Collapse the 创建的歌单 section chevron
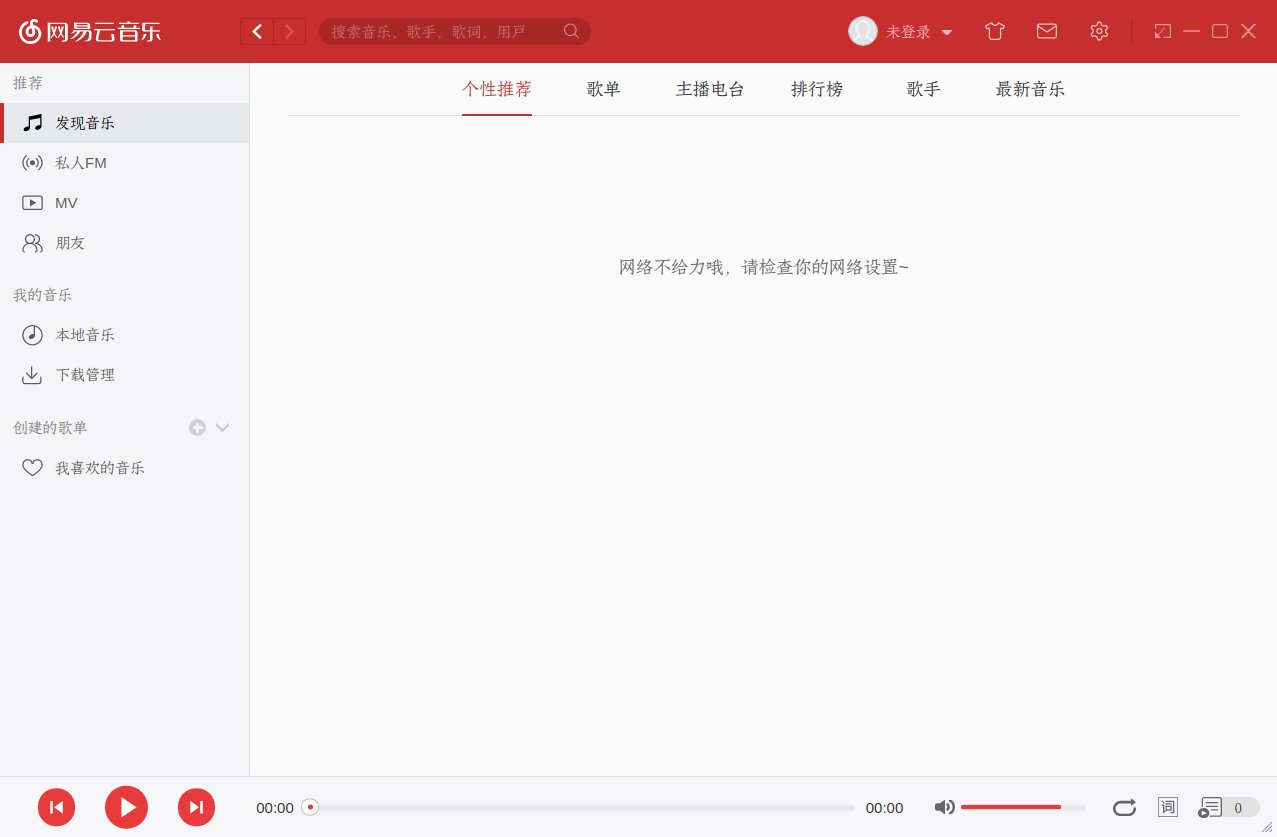1277x837 pixels. (x=223, y=428)
